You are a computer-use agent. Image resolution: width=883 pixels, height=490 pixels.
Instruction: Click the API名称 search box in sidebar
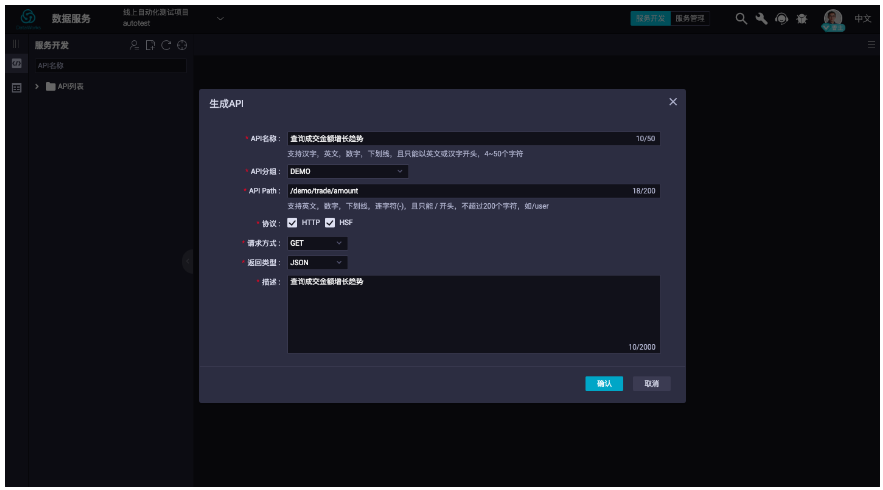pyautogui.click(x=110, y=65)
